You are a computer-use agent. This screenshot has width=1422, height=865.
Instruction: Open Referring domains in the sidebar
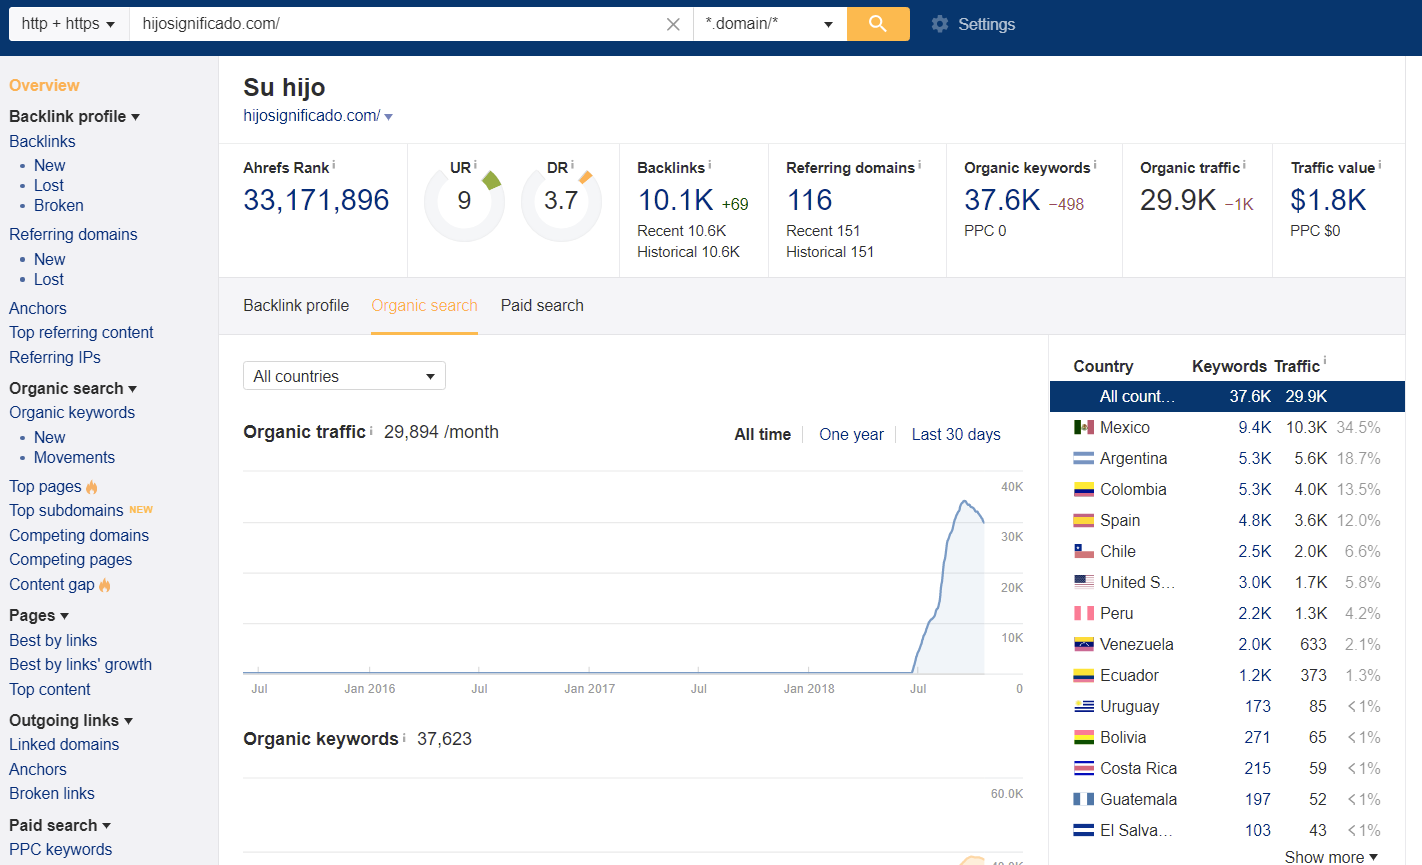(x=73, y=234)
